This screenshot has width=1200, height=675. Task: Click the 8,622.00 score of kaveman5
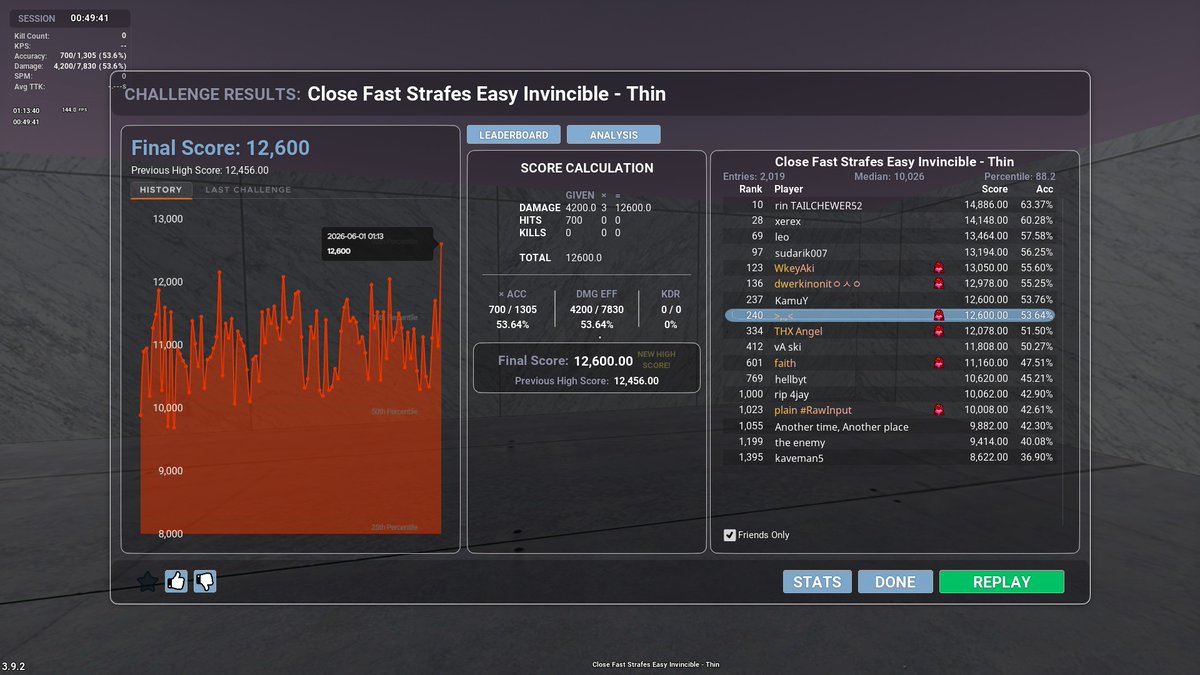click(x=988, y=458)
